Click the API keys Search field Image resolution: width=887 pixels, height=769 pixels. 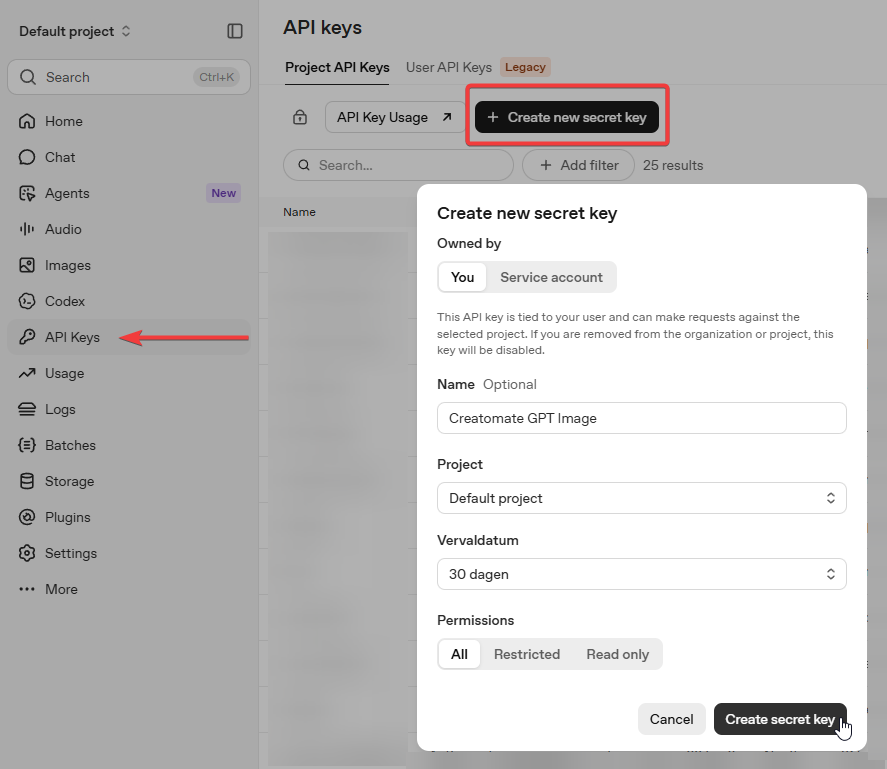click(398, 165)
